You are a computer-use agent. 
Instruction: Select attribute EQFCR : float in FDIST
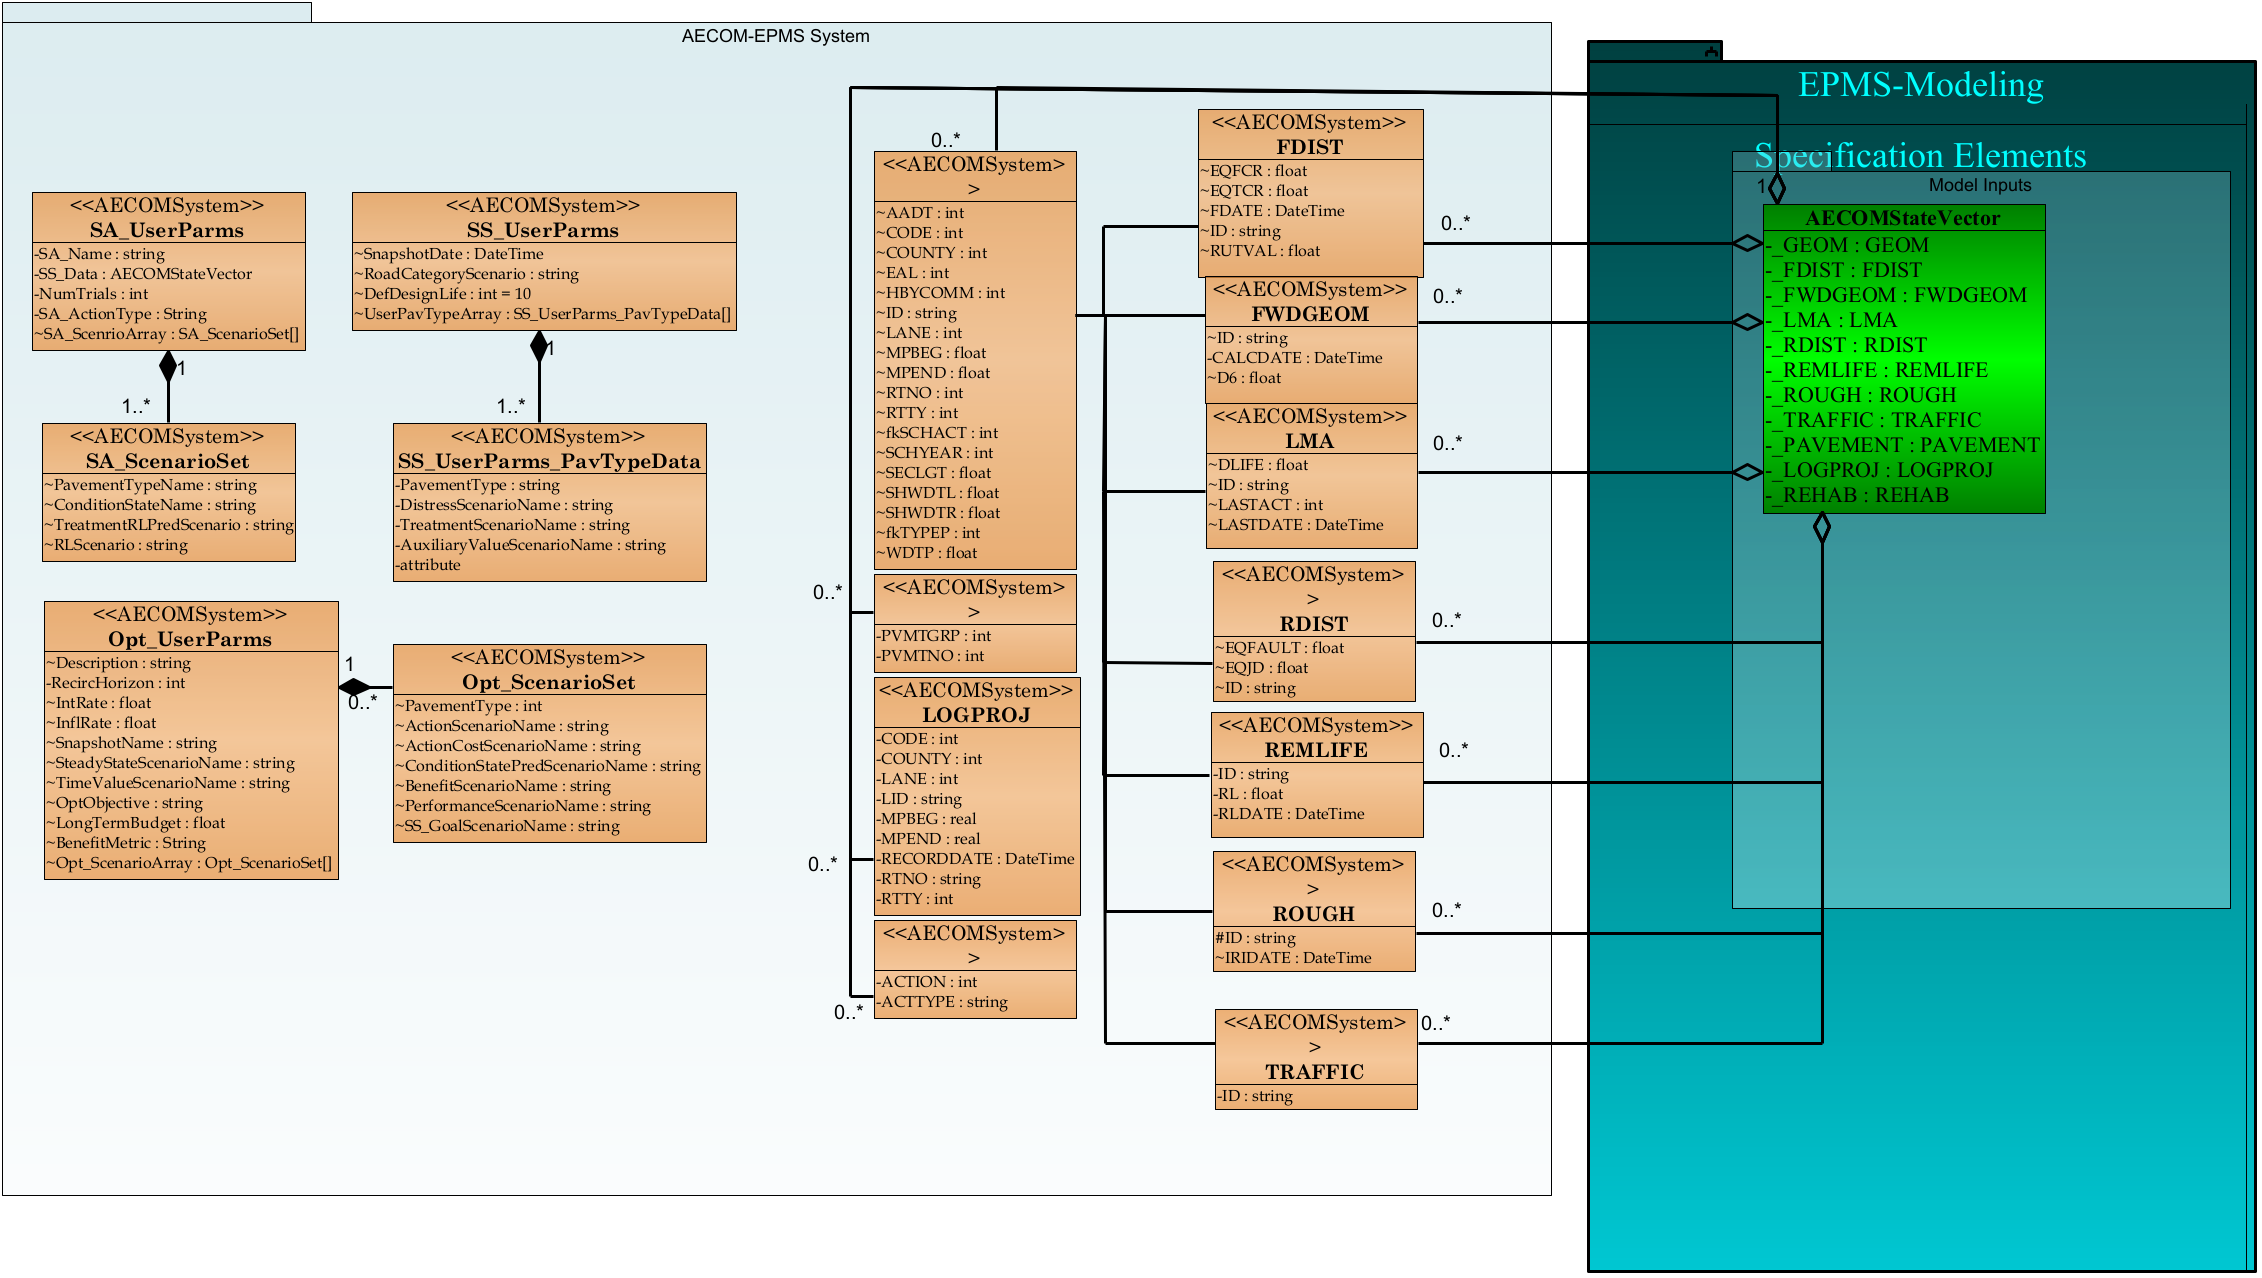[1254, 171]
